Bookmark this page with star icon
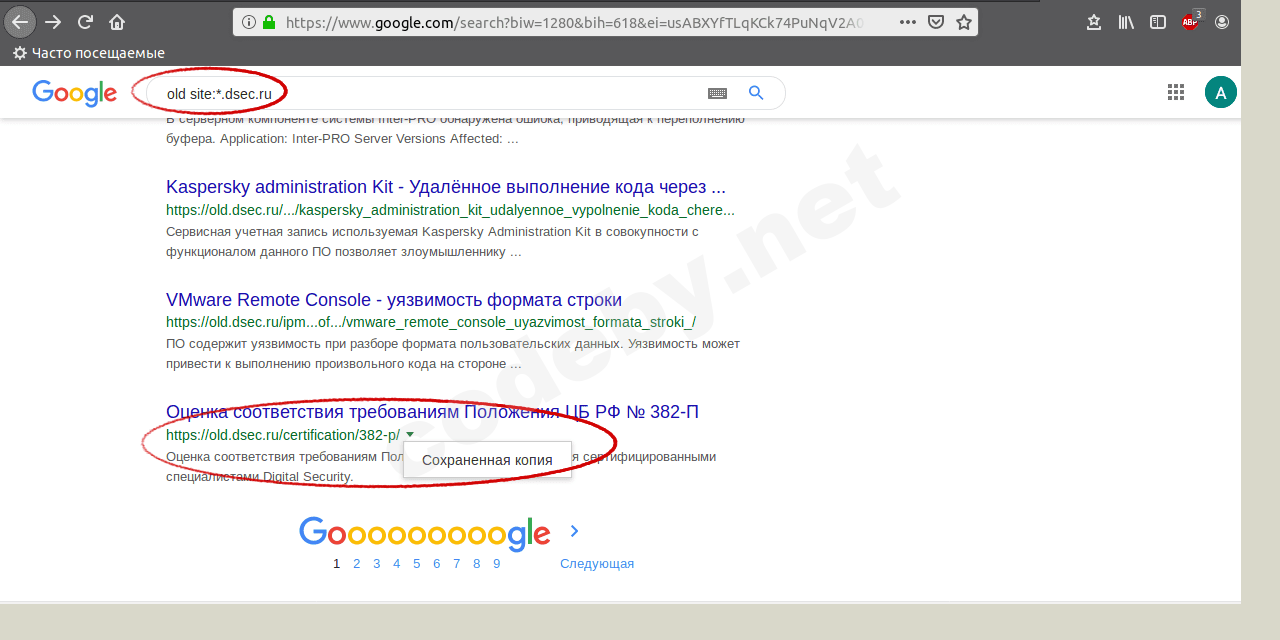Screen dimensions: 1280x640 tap(964, 22)
